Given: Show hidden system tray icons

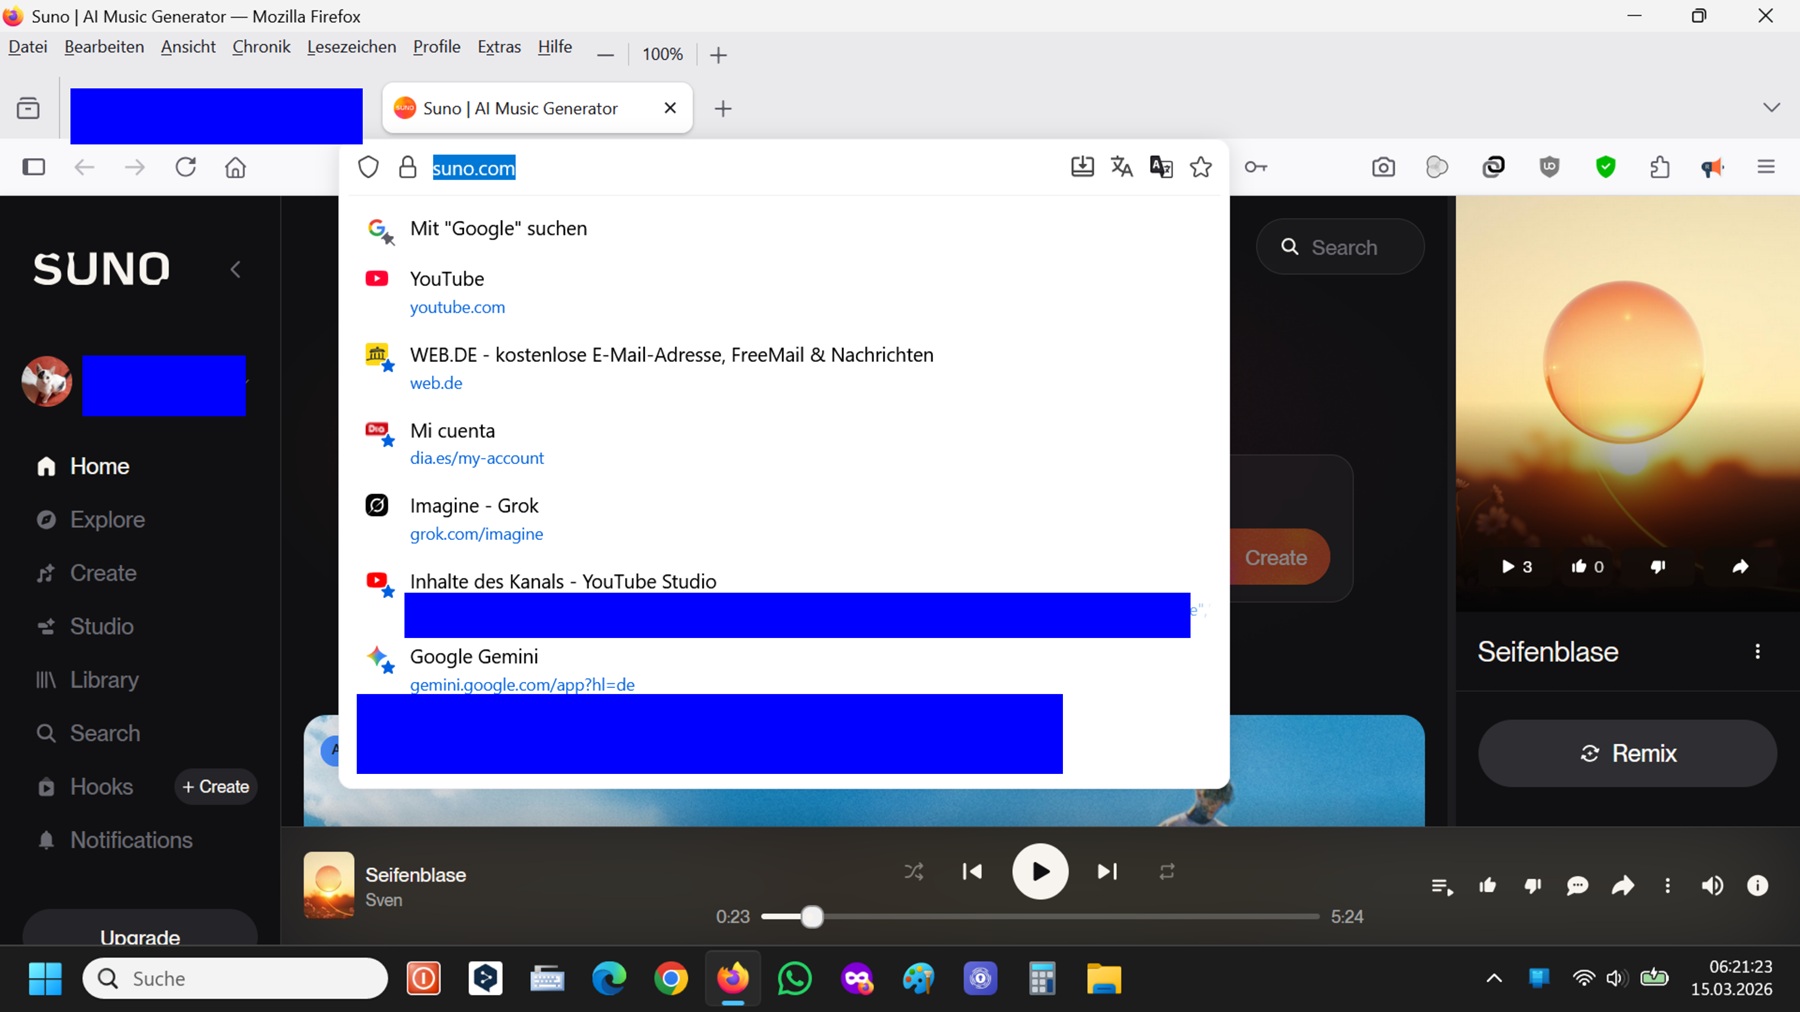Looking at the screenshot, I should tap(1494, 979).
